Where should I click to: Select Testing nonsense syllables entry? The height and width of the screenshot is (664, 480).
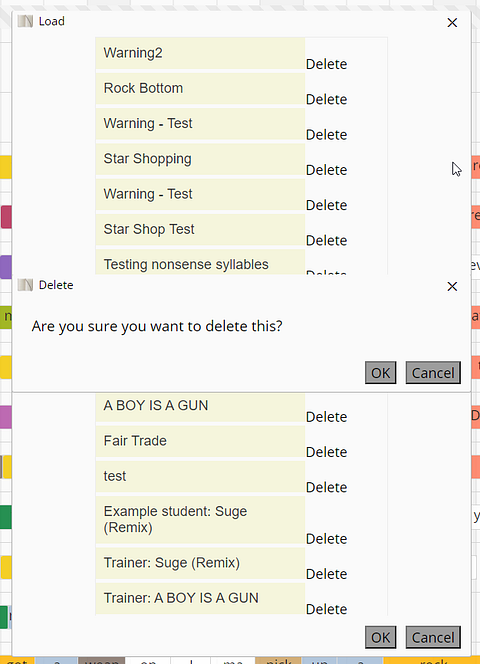click(200, 263)
